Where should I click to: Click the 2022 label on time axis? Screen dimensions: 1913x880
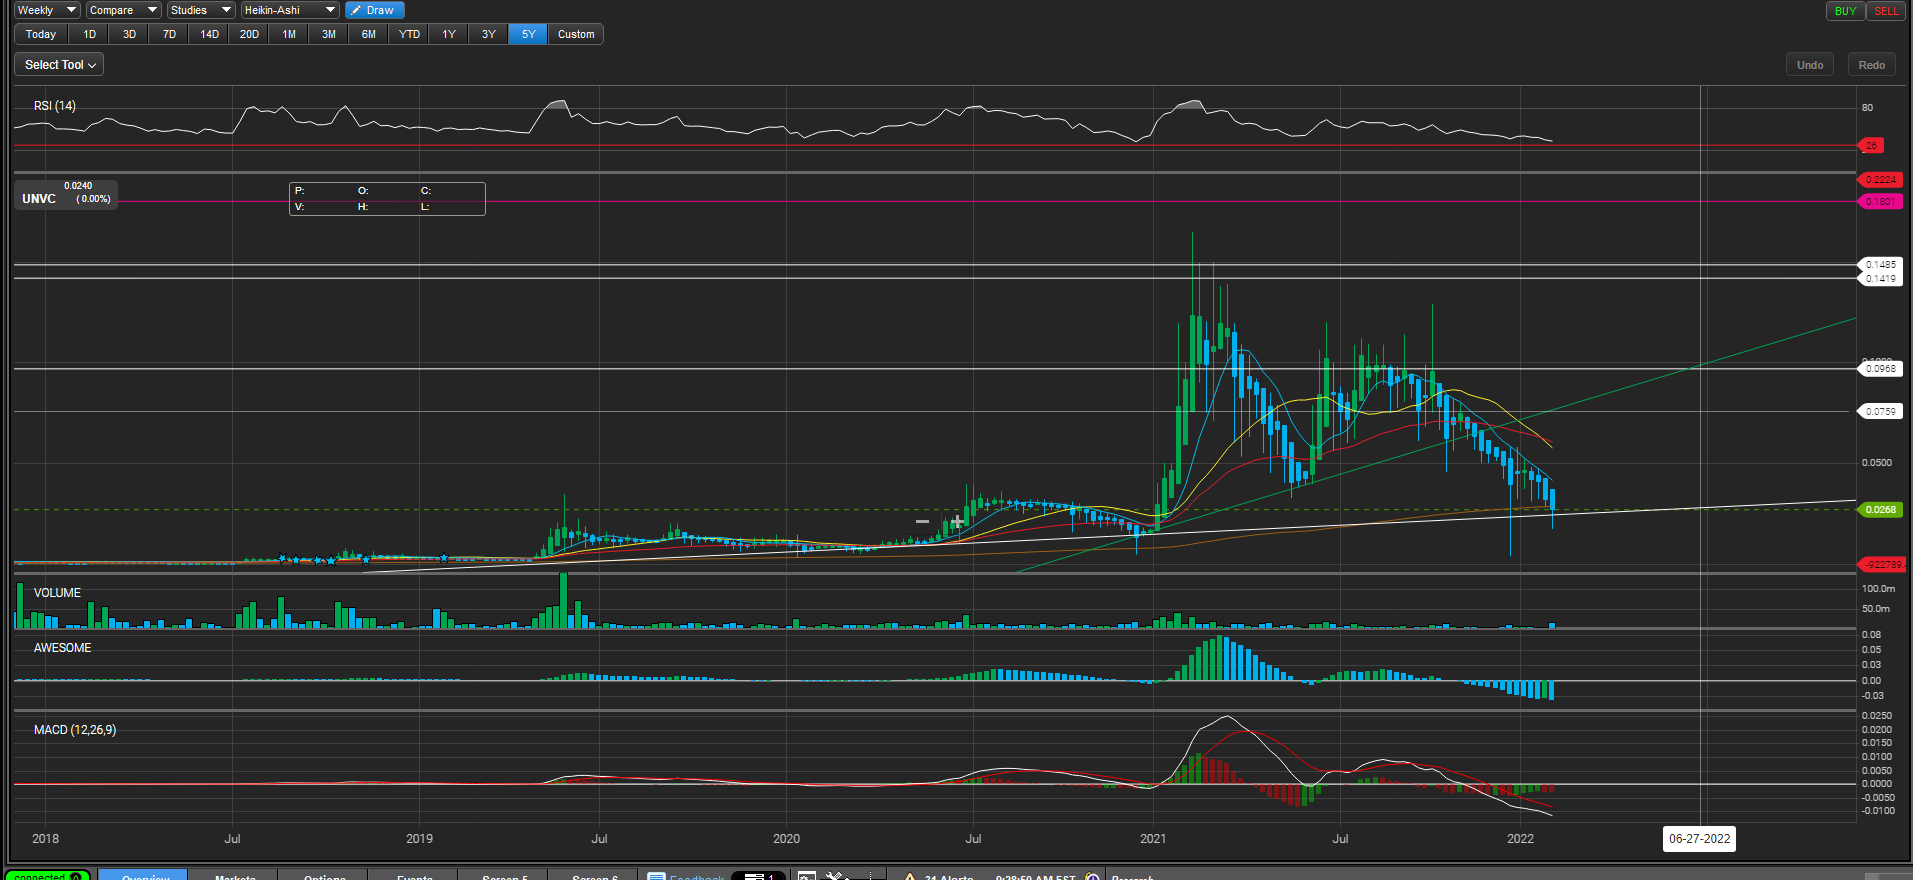[1520, 839]
